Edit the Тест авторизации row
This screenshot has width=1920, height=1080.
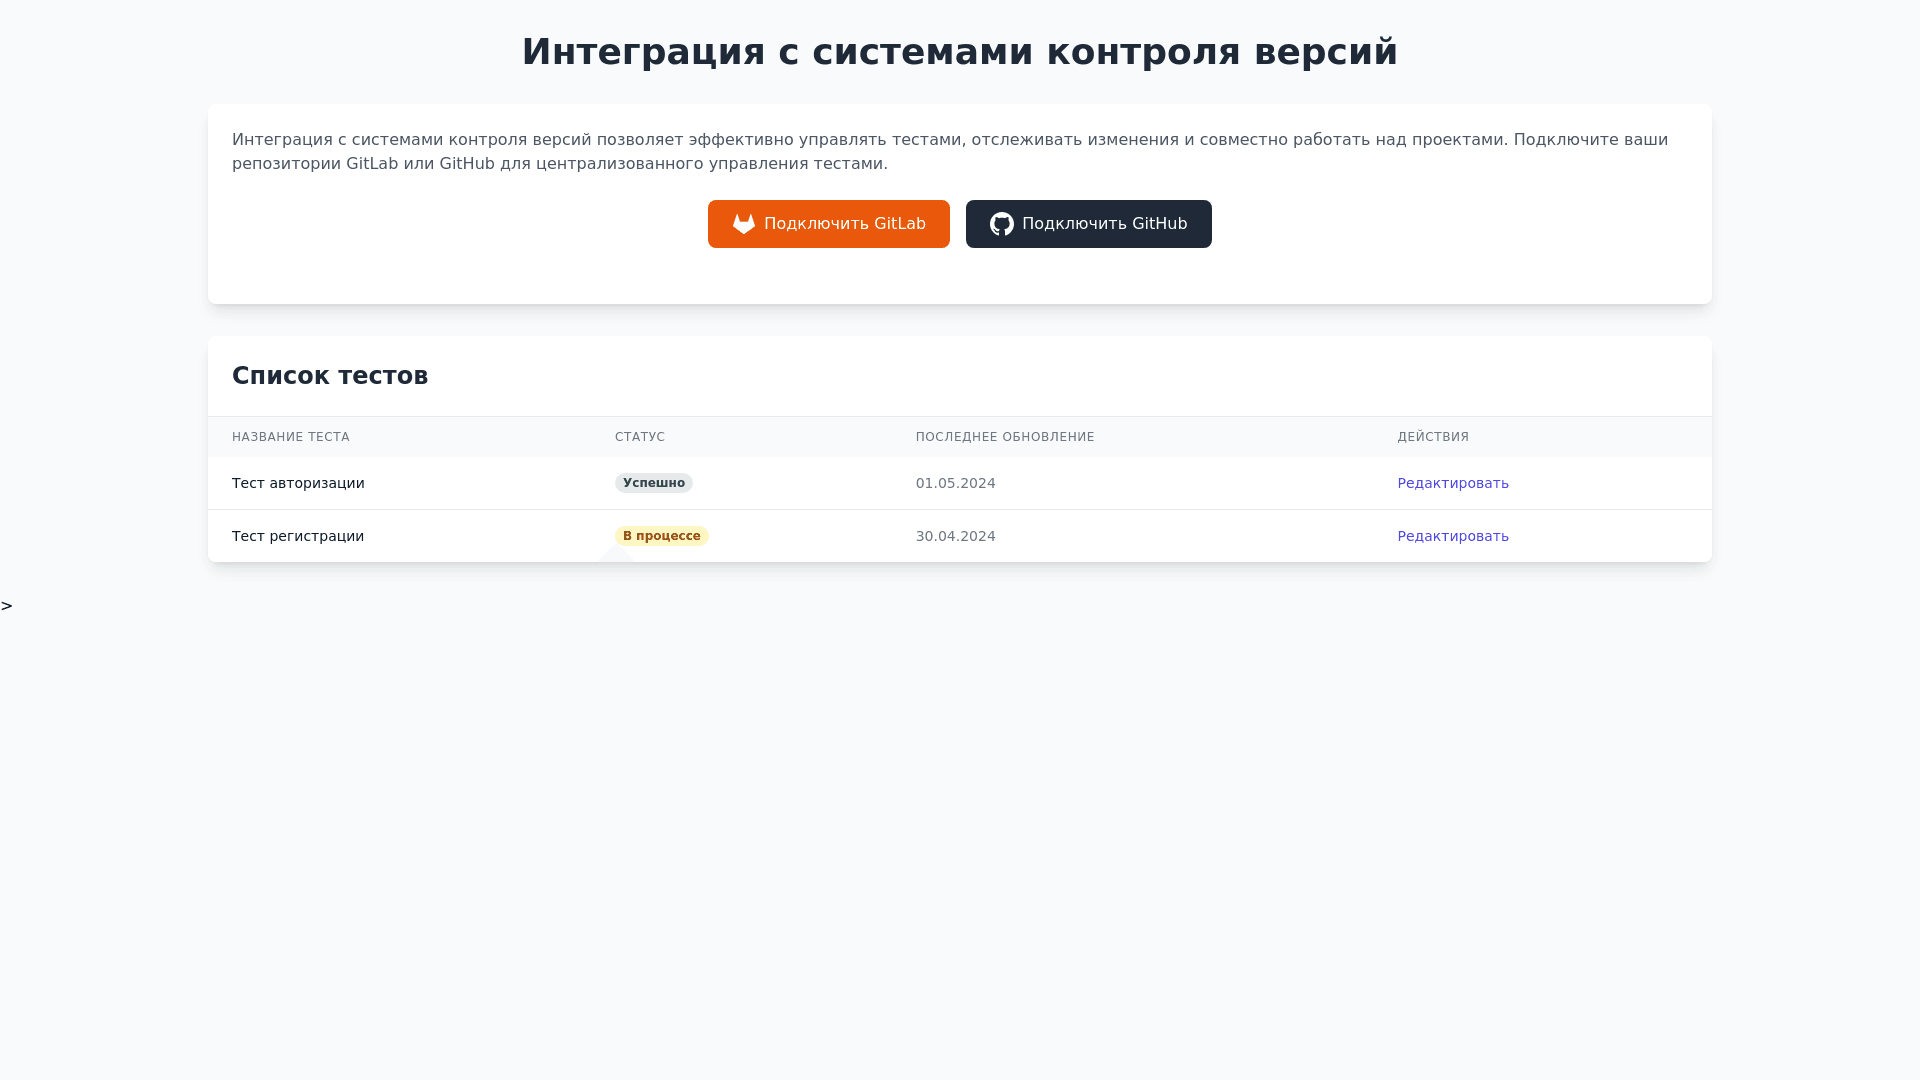click(x=1452, y=483)
